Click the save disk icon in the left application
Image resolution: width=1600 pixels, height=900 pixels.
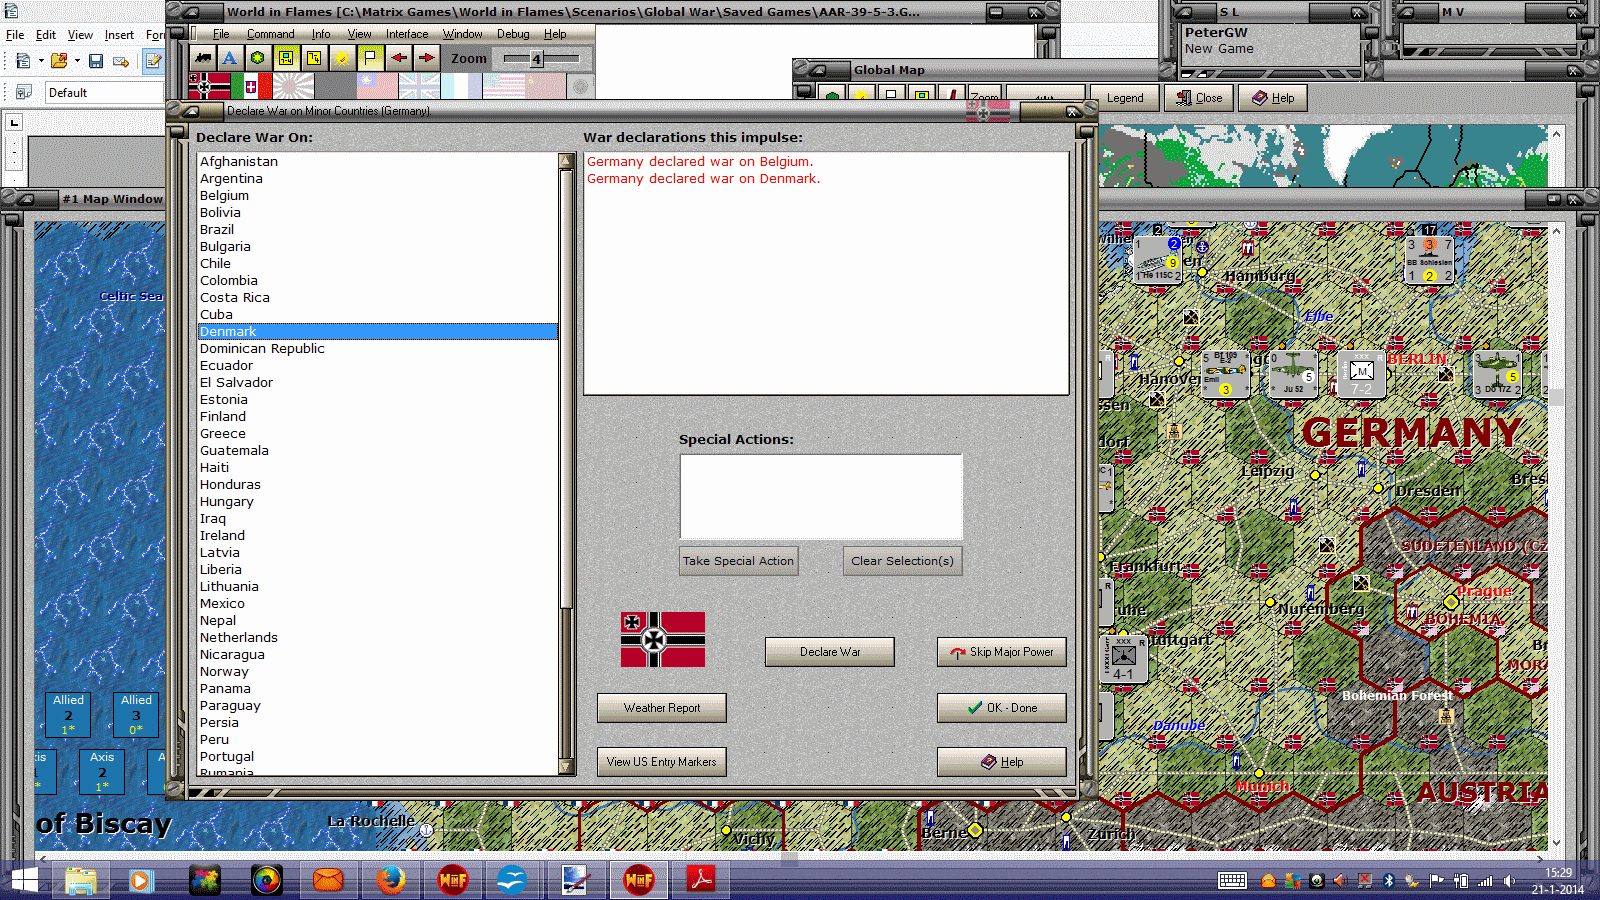(x=96, y=61)
